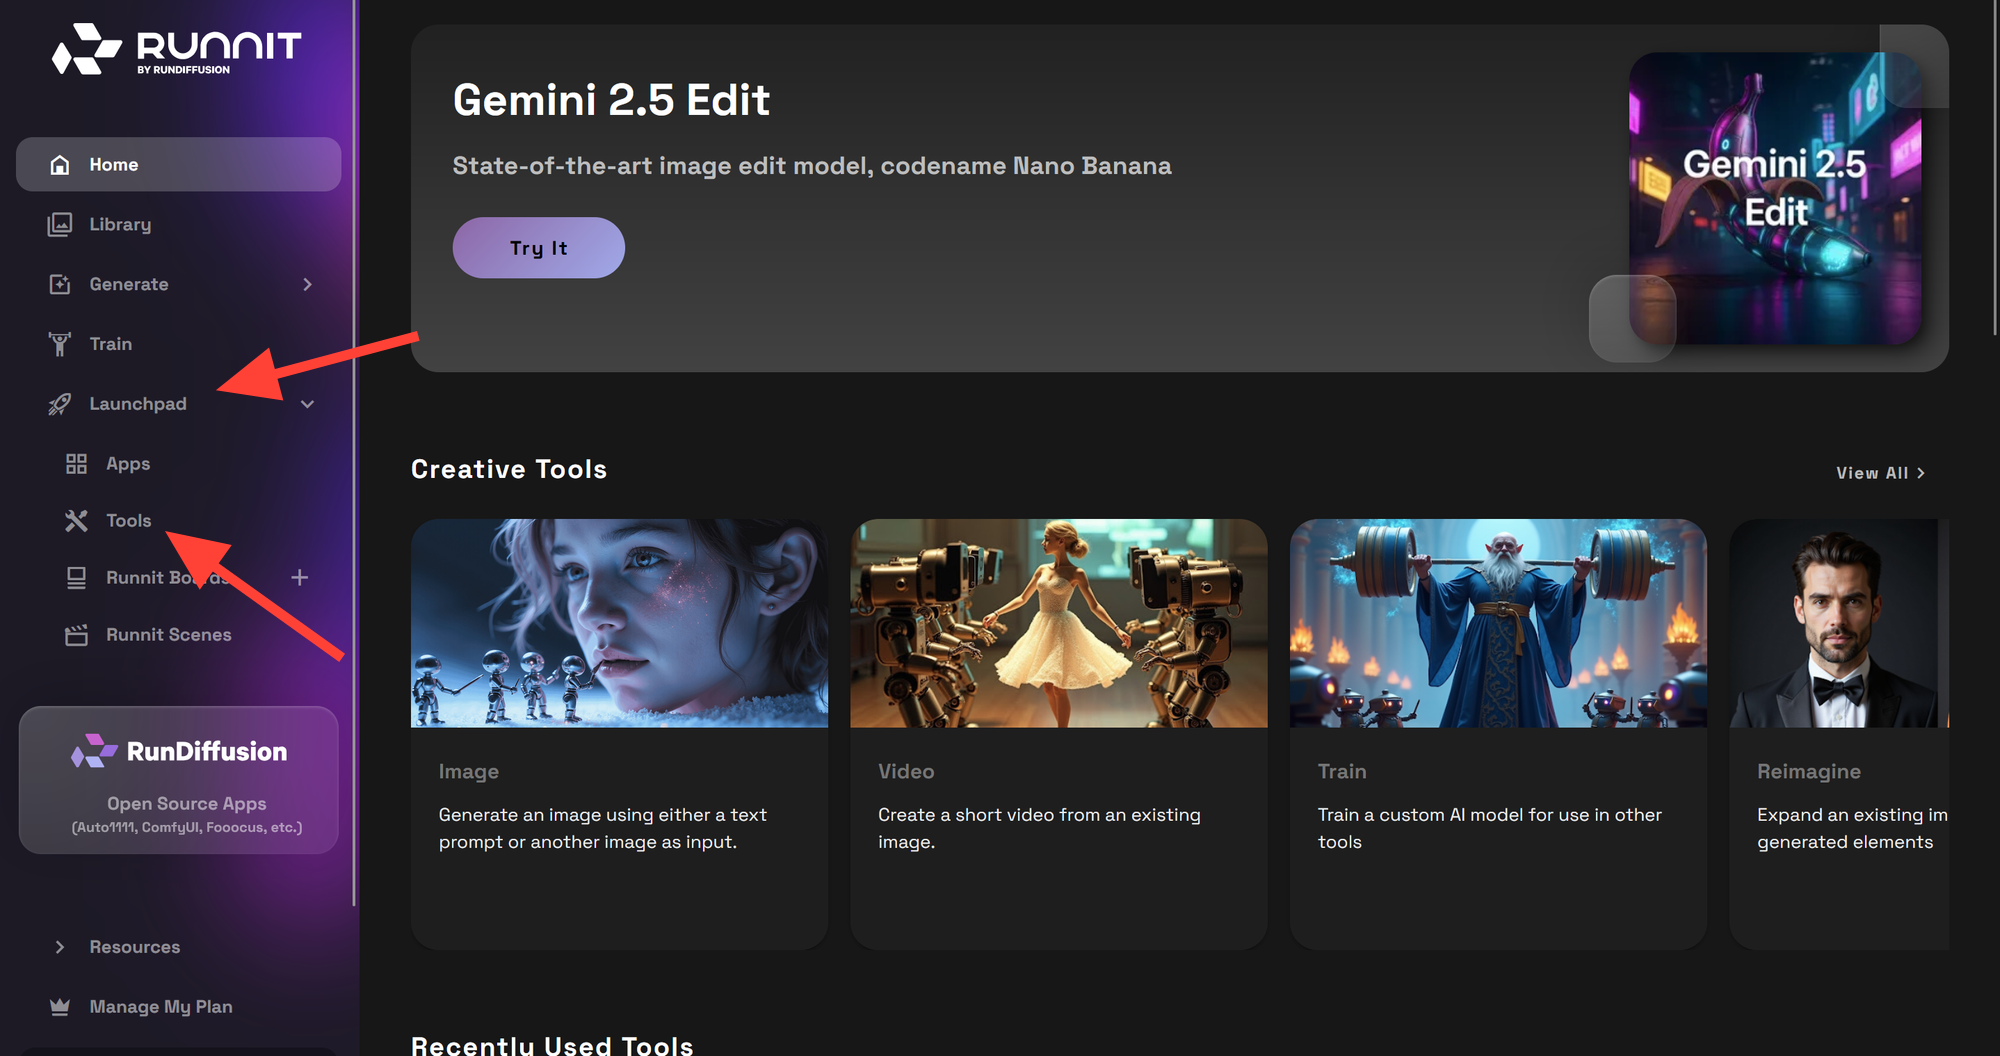Select the Train icon in the sidebar
2000x1056 pixels.
tap(60, 343)
